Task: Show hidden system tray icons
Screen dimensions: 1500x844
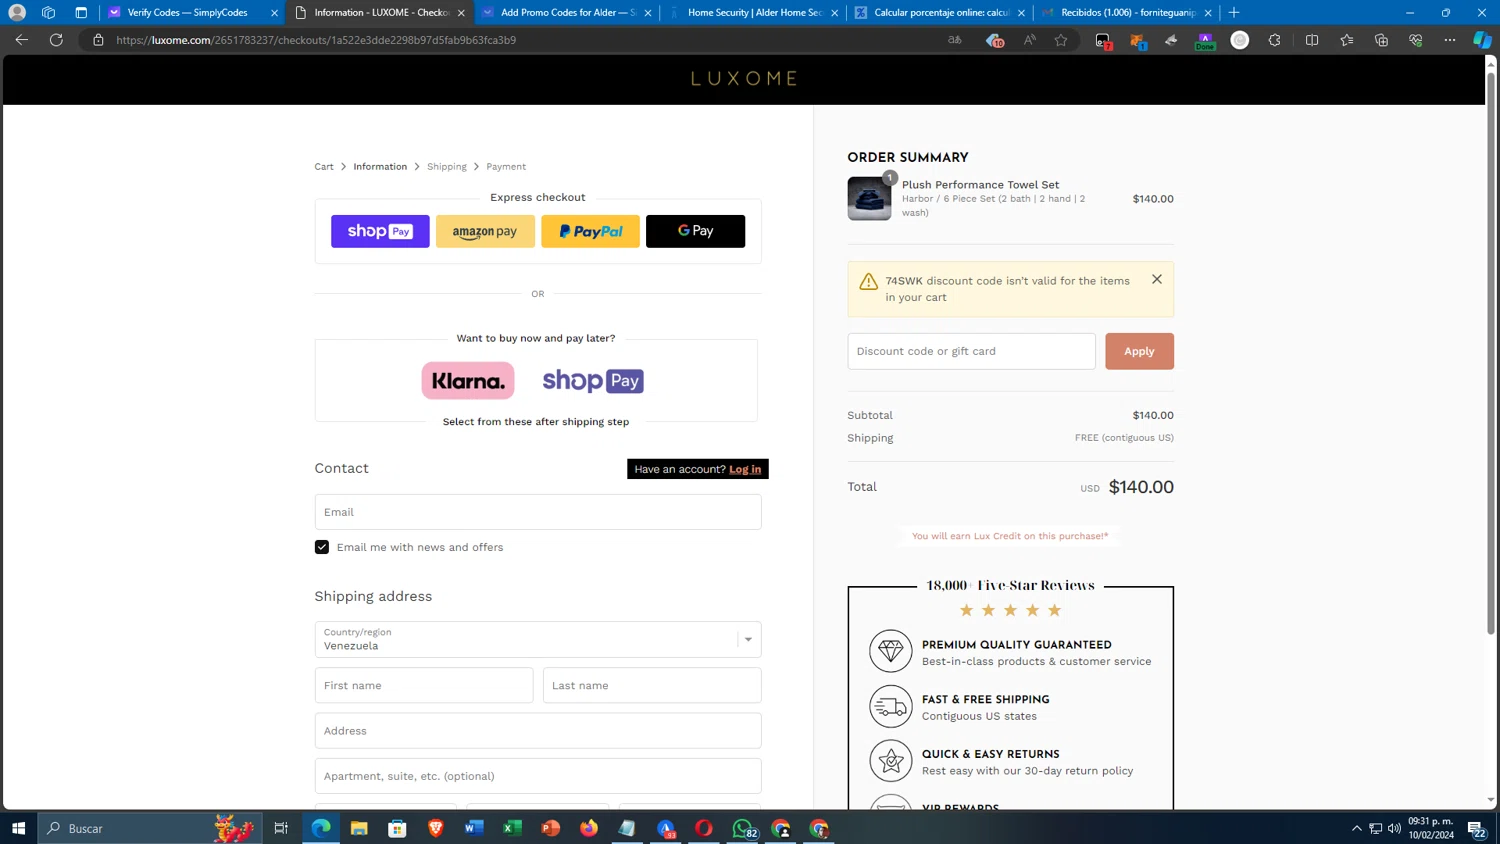Action: pos(1357,828)
